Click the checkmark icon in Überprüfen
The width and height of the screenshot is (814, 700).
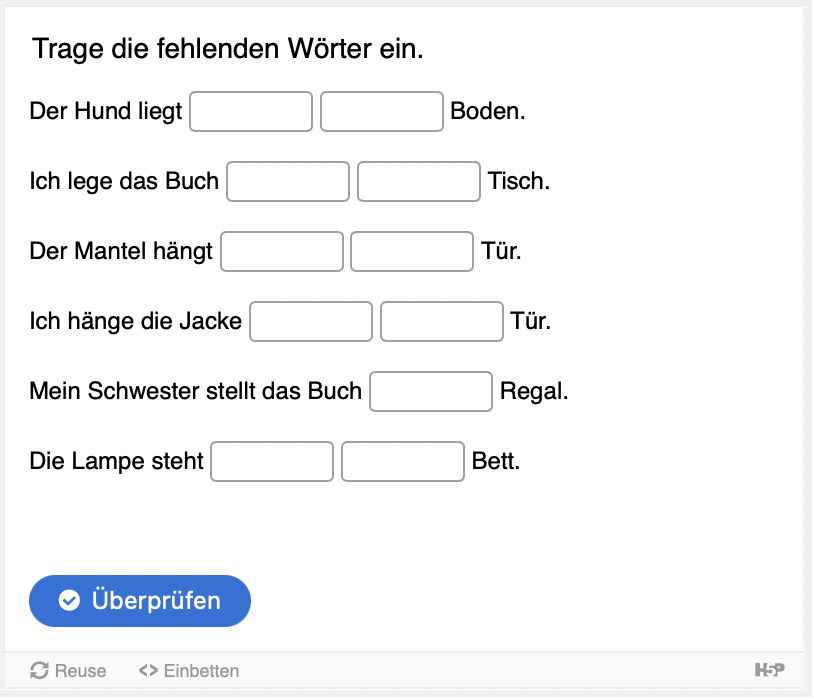pos(69,601)
